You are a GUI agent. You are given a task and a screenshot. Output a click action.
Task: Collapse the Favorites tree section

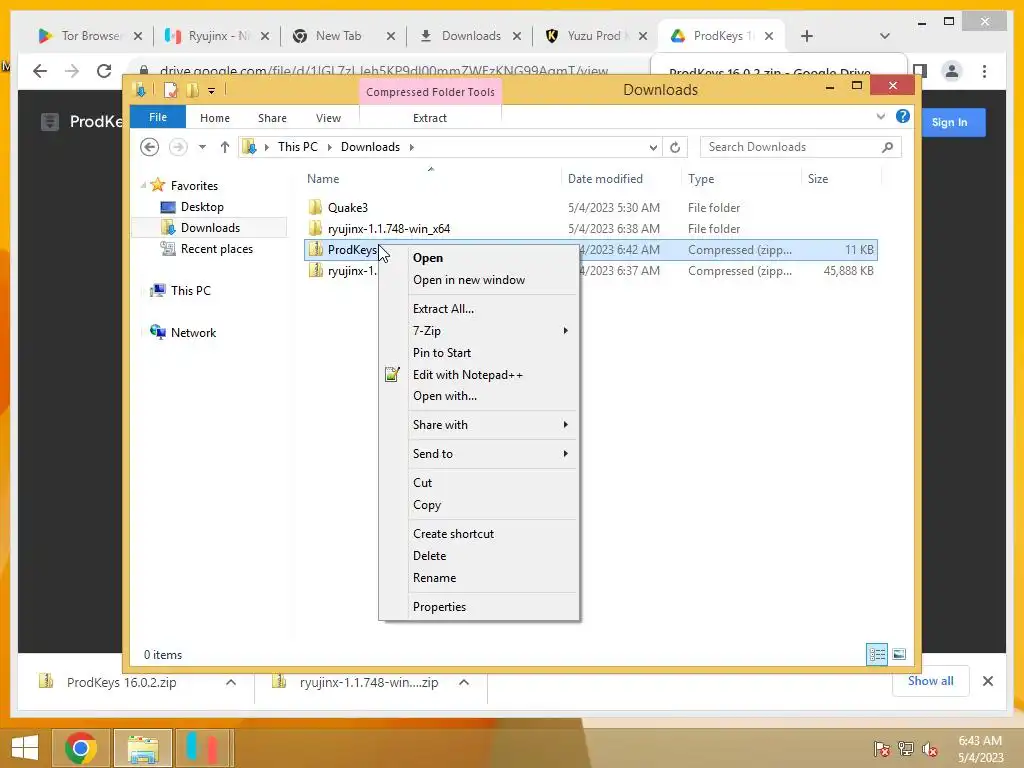144,186
